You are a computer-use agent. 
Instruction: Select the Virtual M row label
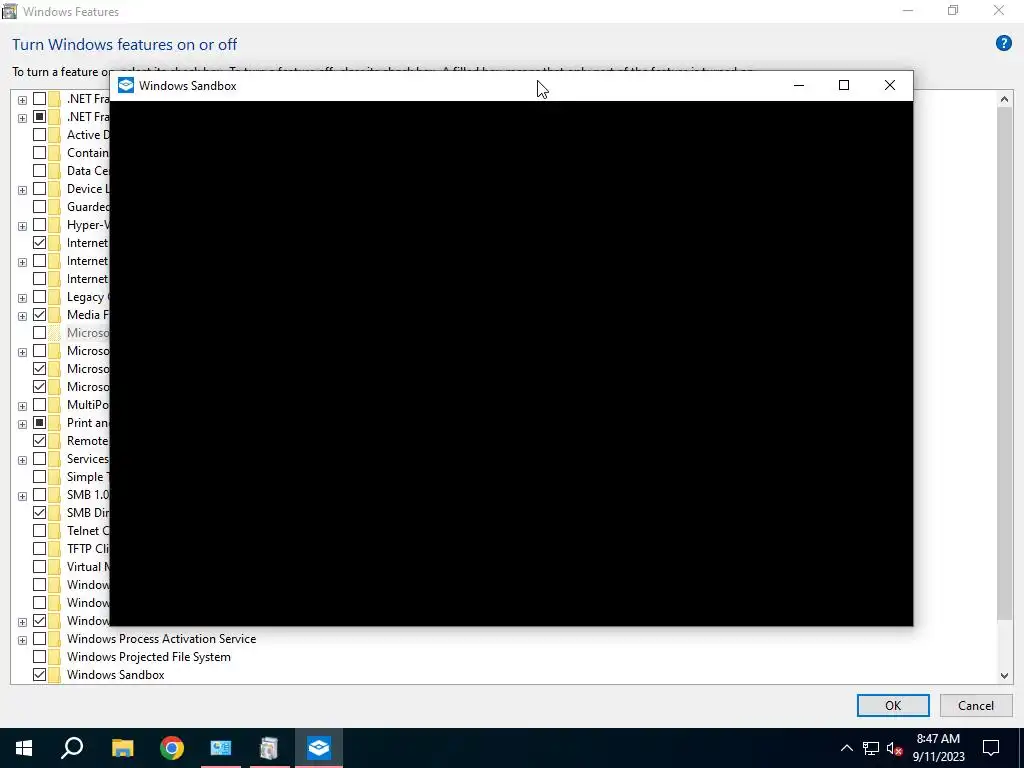88,567
